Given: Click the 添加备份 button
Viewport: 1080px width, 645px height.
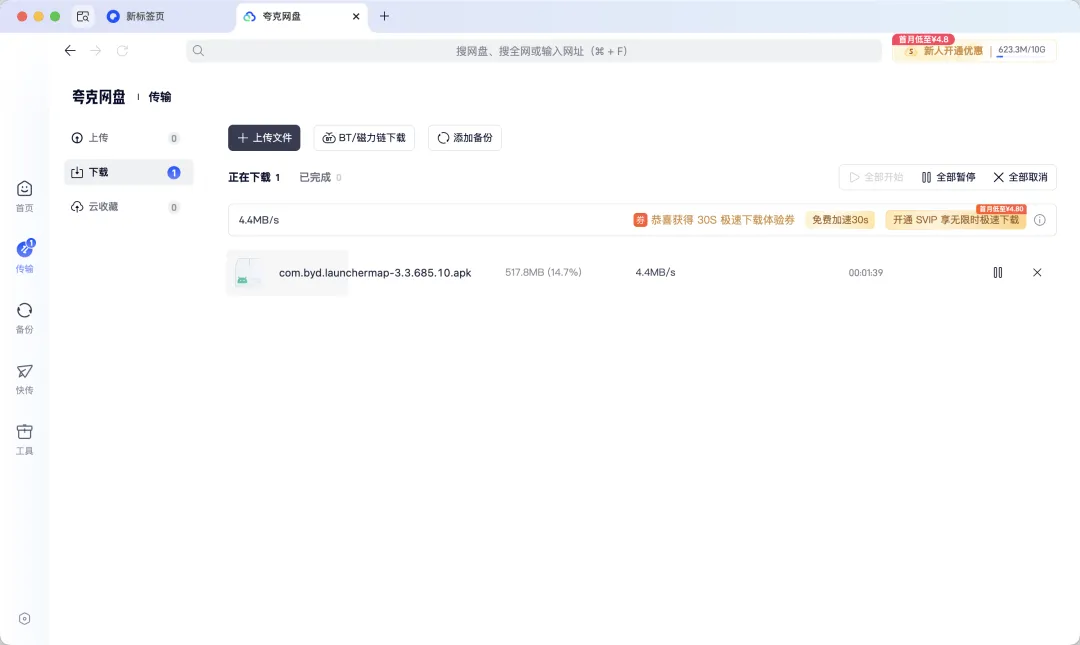Looking at the screenshot, I should click(465, 138).
